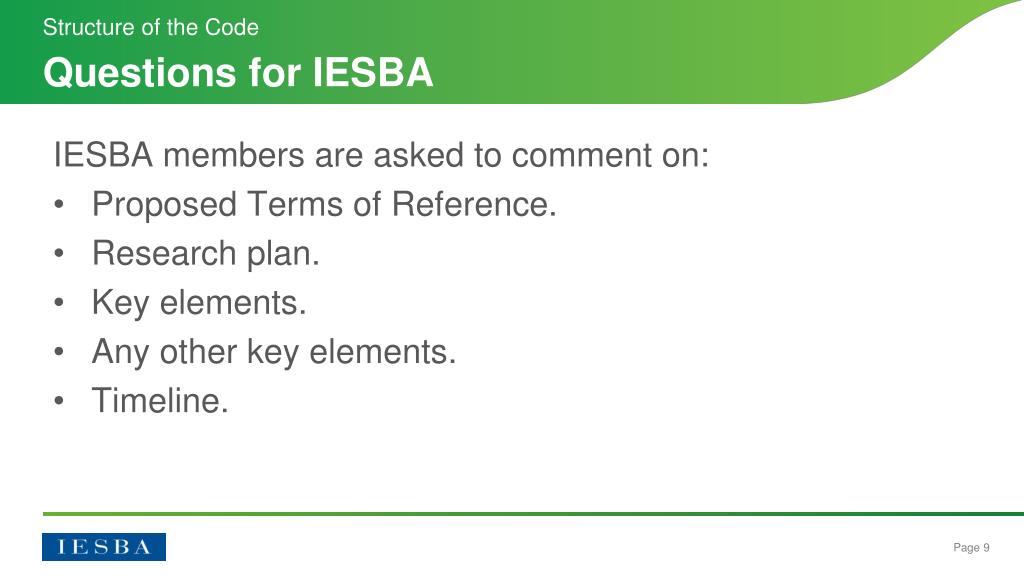This screenshot has width=1024, height=576.
Task: Select the 'Any other key elements.' text
Action: tap(274, 352)
